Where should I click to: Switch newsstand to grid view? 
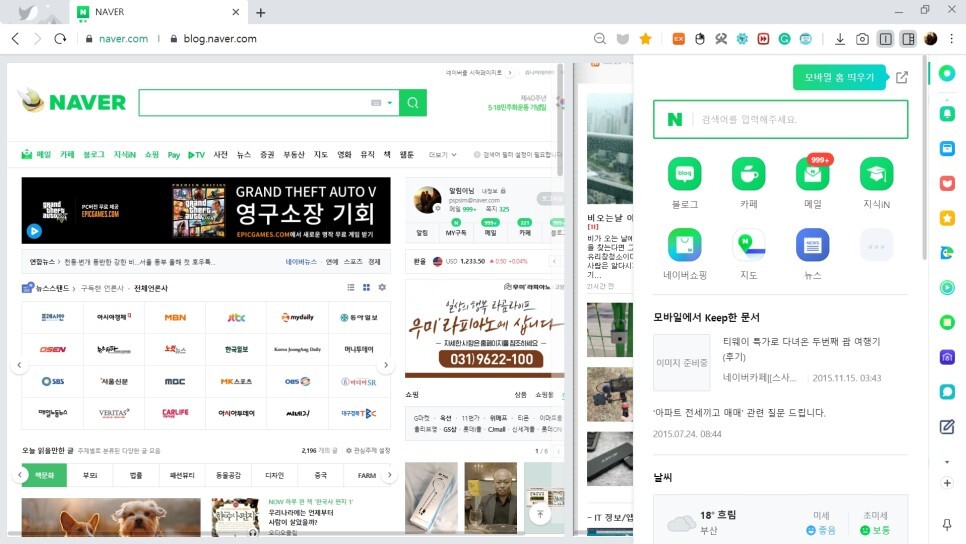367,288
